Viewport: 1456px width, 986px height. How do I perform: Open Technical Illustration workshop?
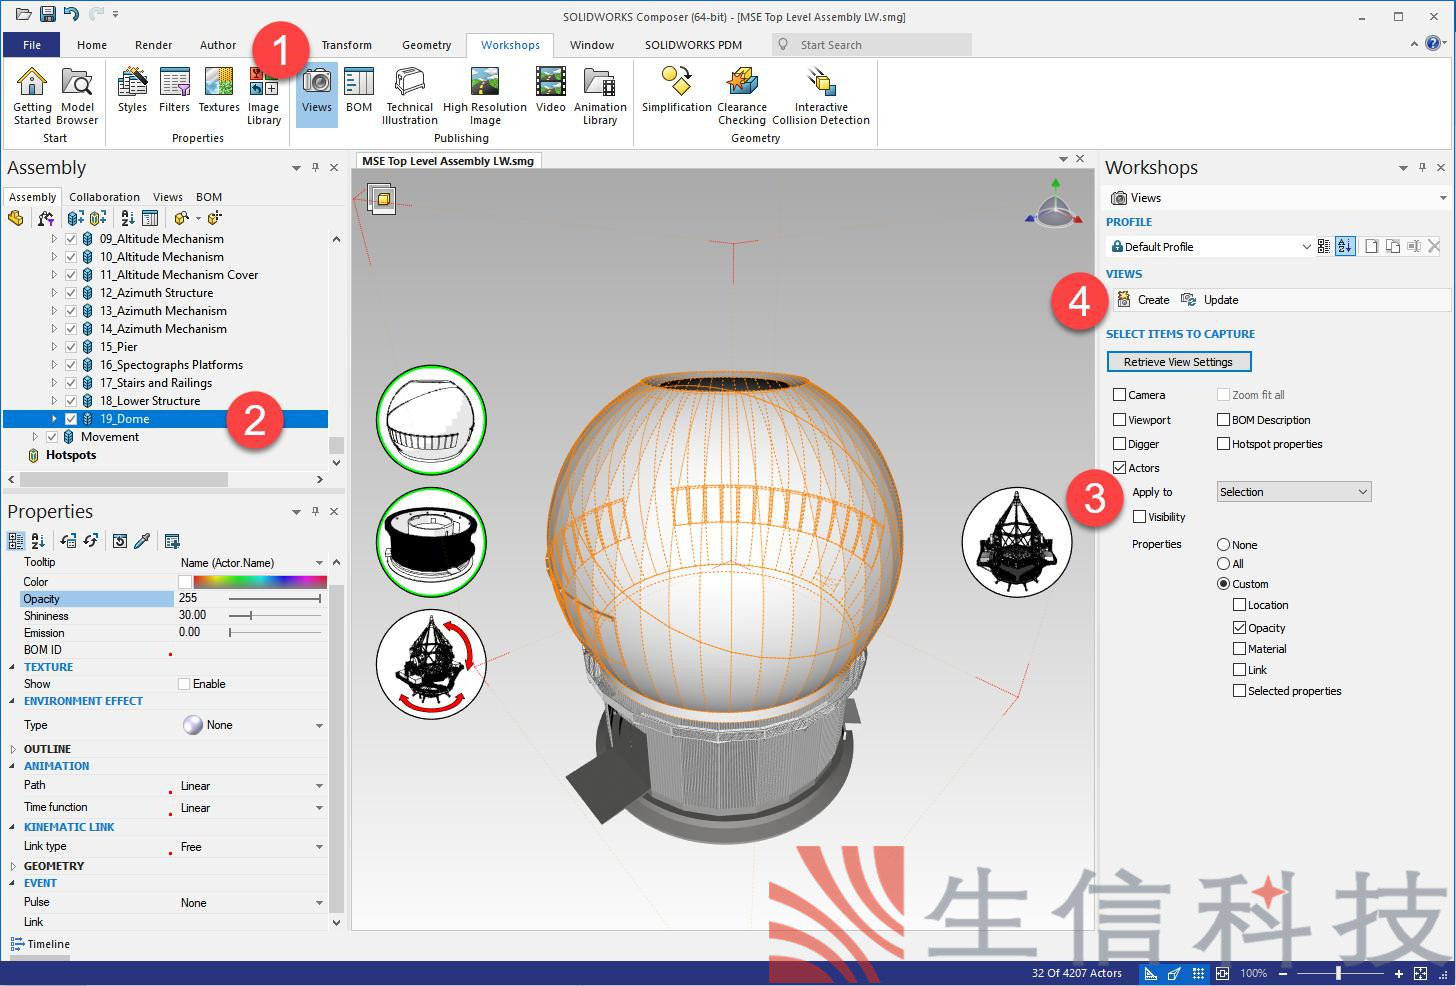pyautogui.click(x=410, y=96)
